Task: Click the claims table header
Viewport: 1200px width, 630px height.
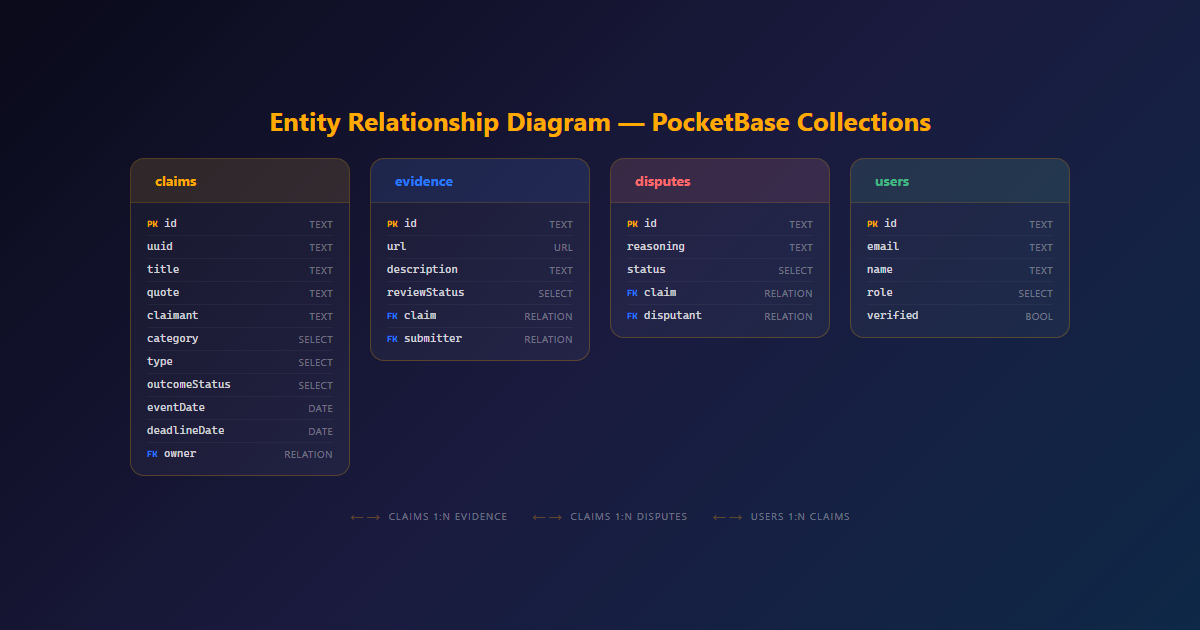Action: click(x=240, y=181)
